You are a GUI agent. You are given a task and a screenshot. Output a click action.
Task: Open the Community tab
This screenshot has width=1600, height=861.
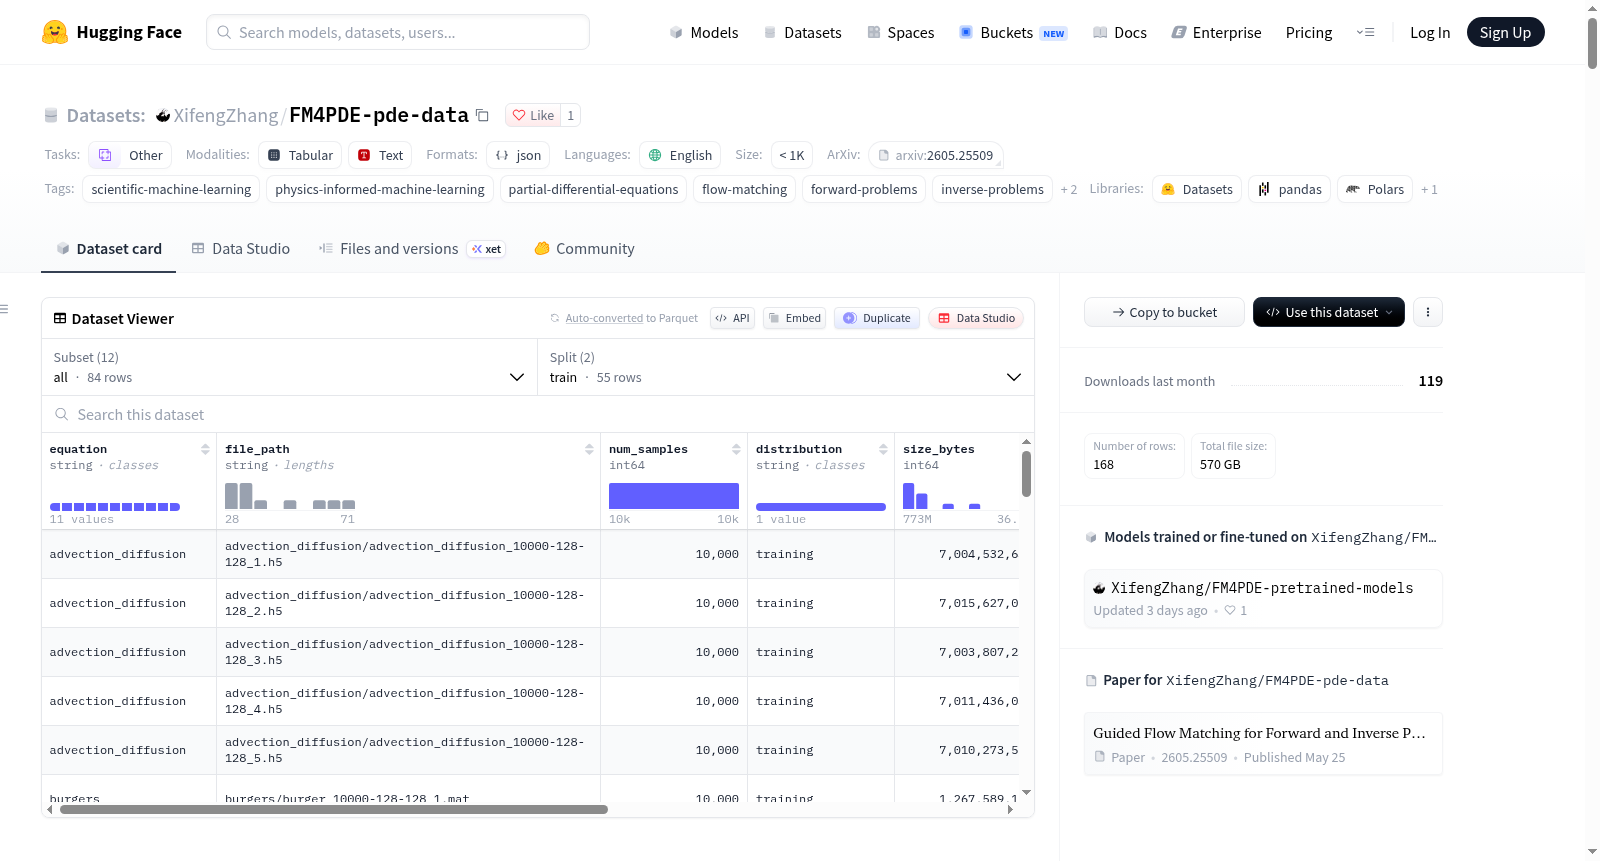click(x=584, y=249)
